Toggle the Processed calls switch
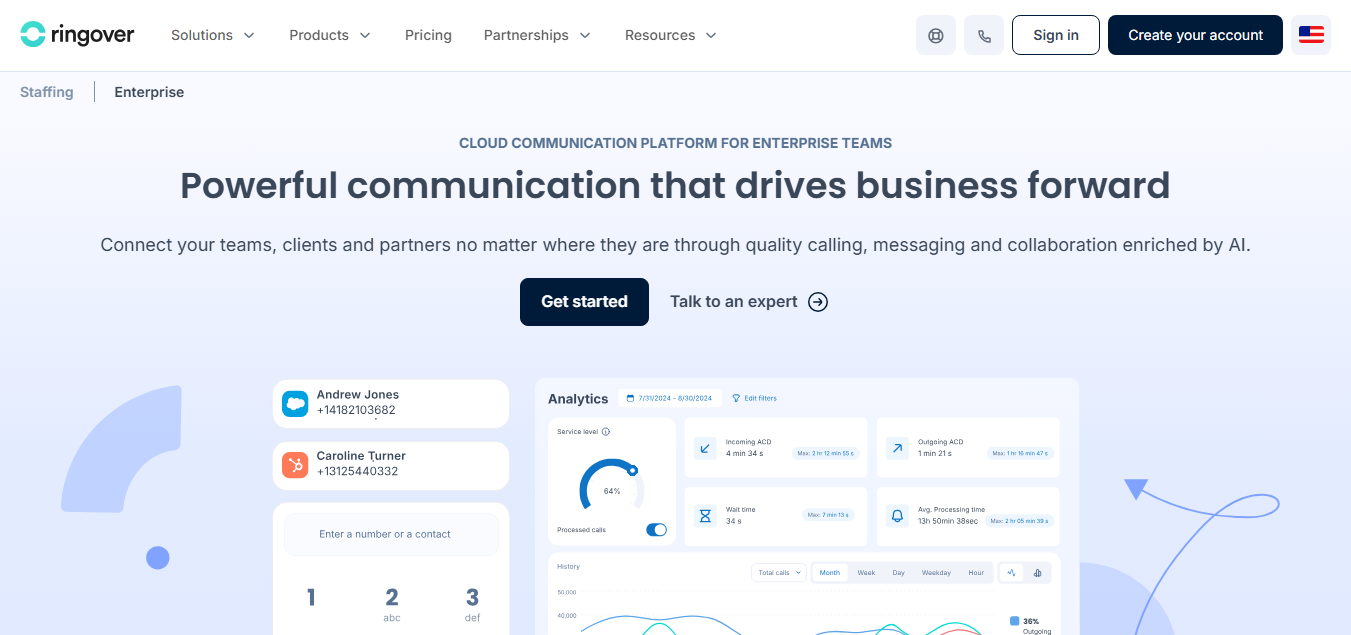The width and height of the screenshot is (1351, 635). pos(656,530)
